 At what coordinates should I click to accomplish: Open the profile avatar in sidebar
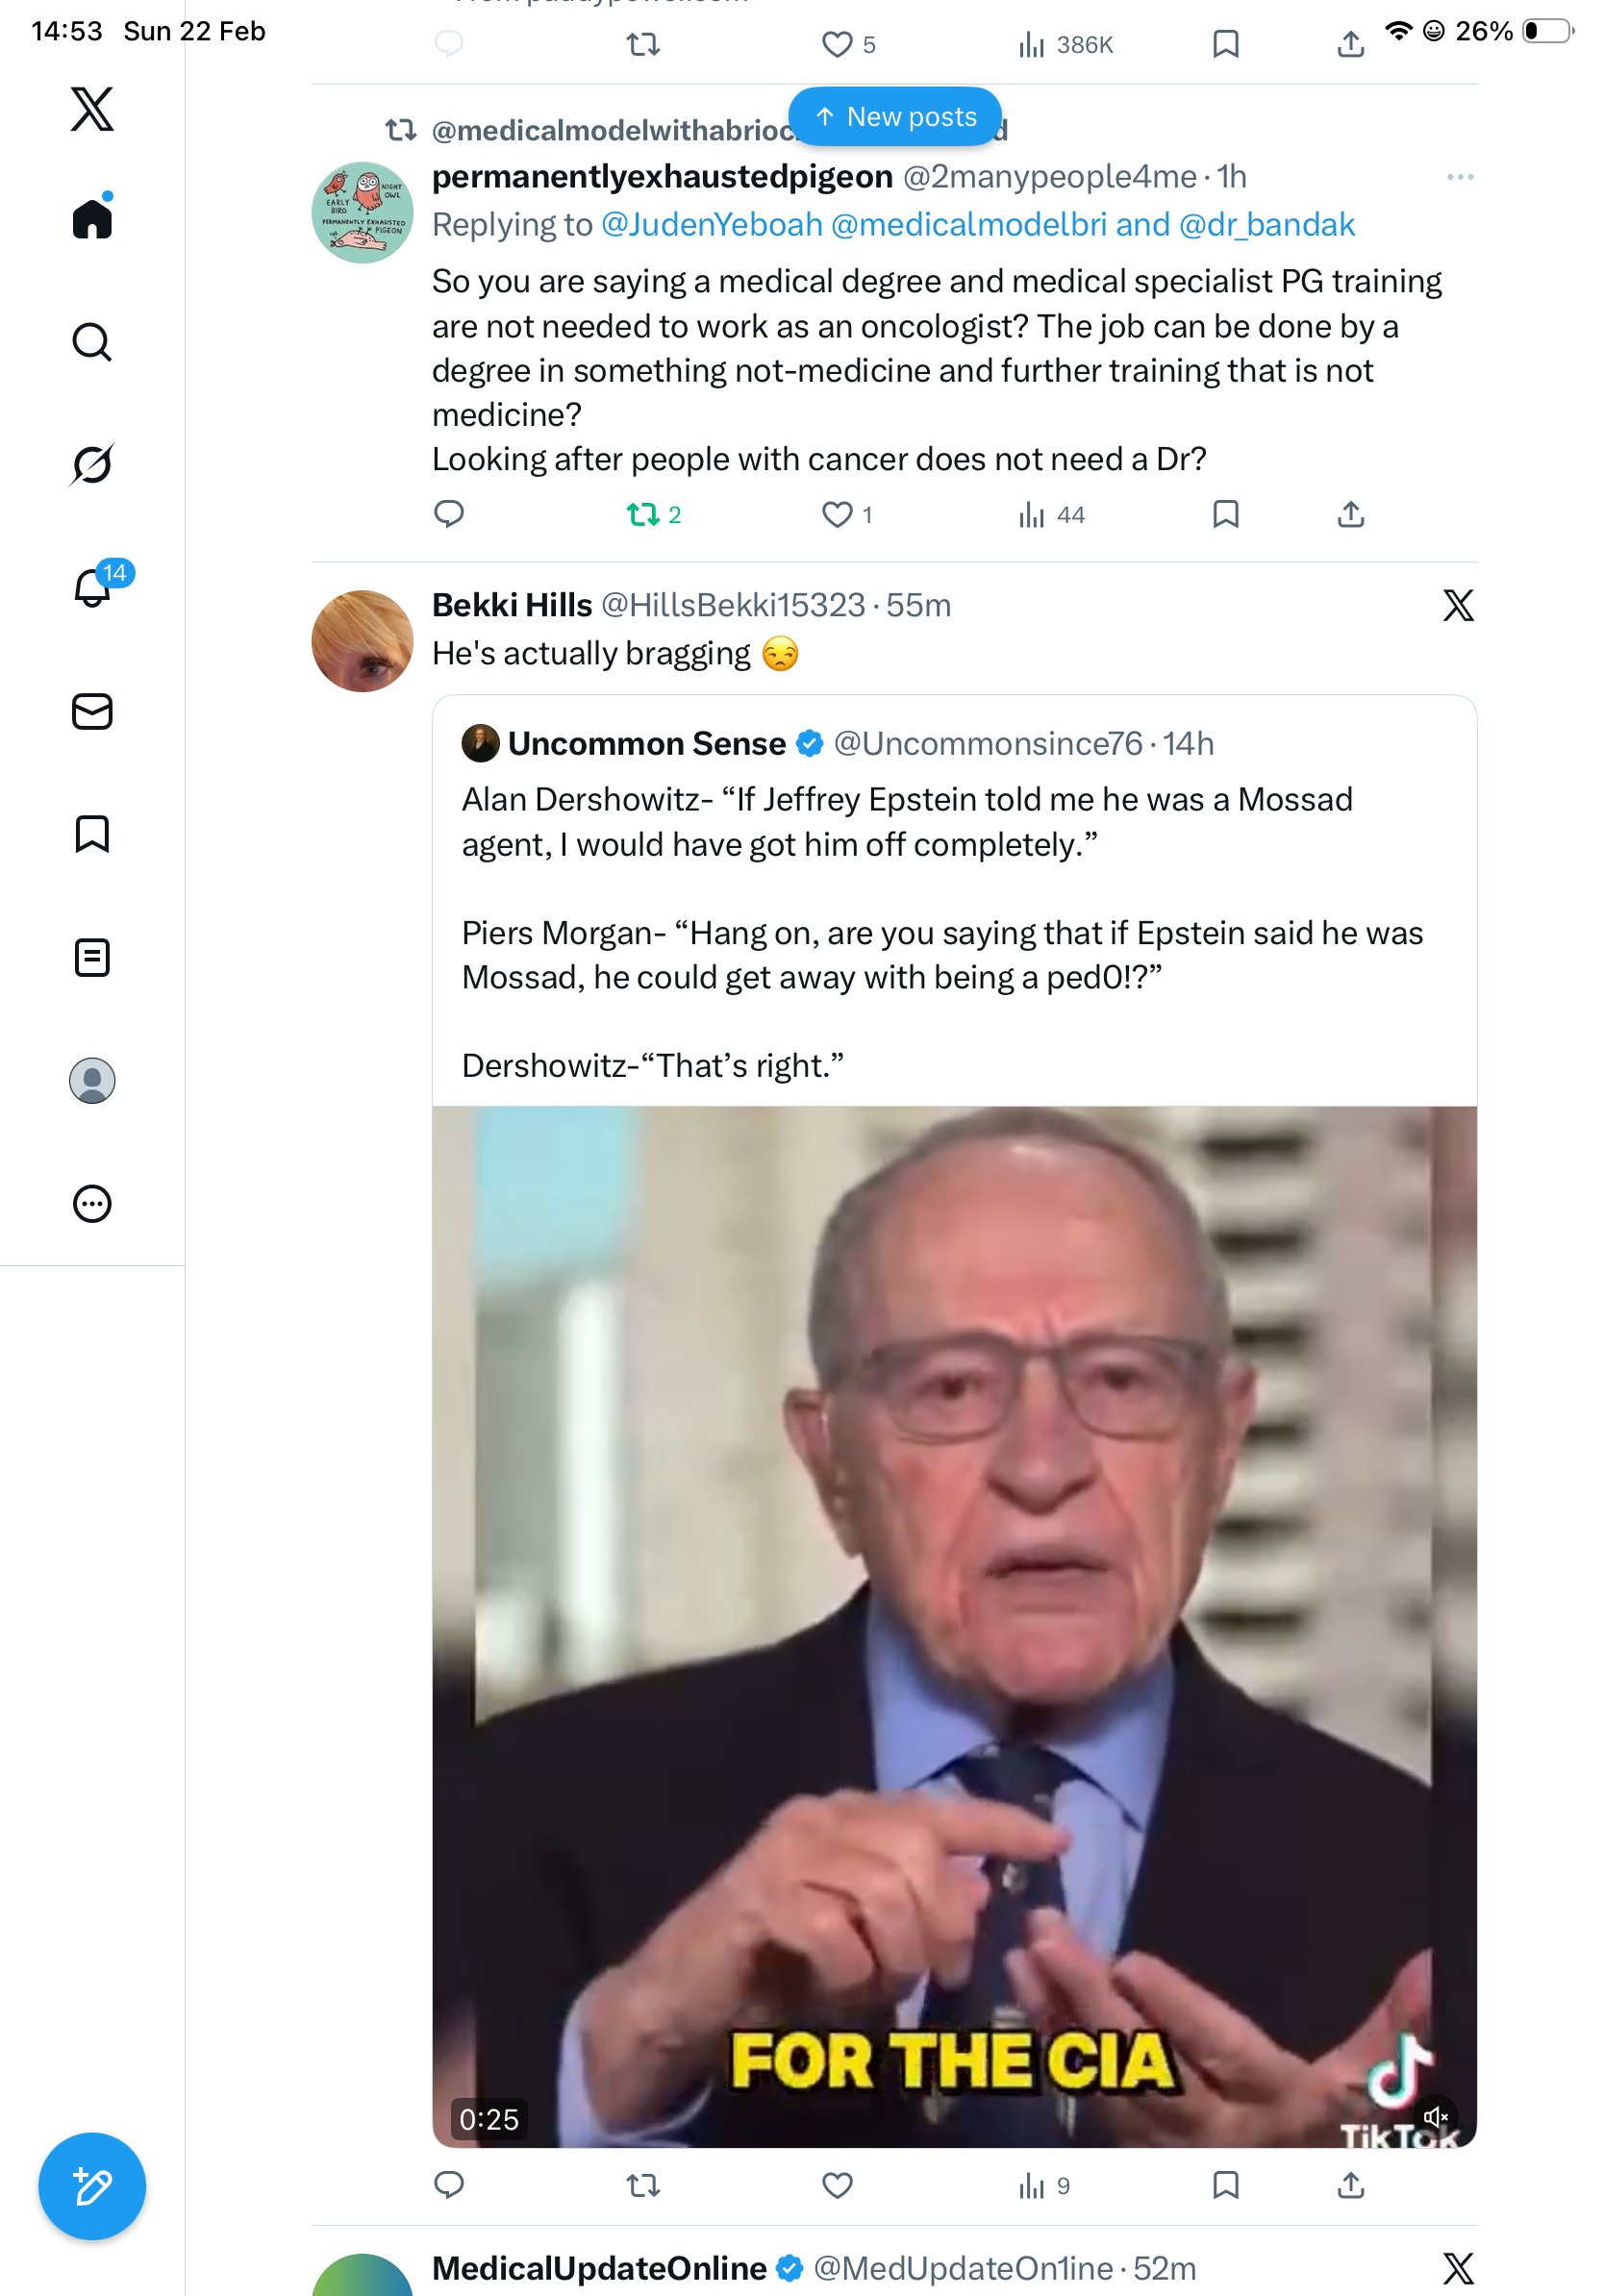(x=92, y=1081)
